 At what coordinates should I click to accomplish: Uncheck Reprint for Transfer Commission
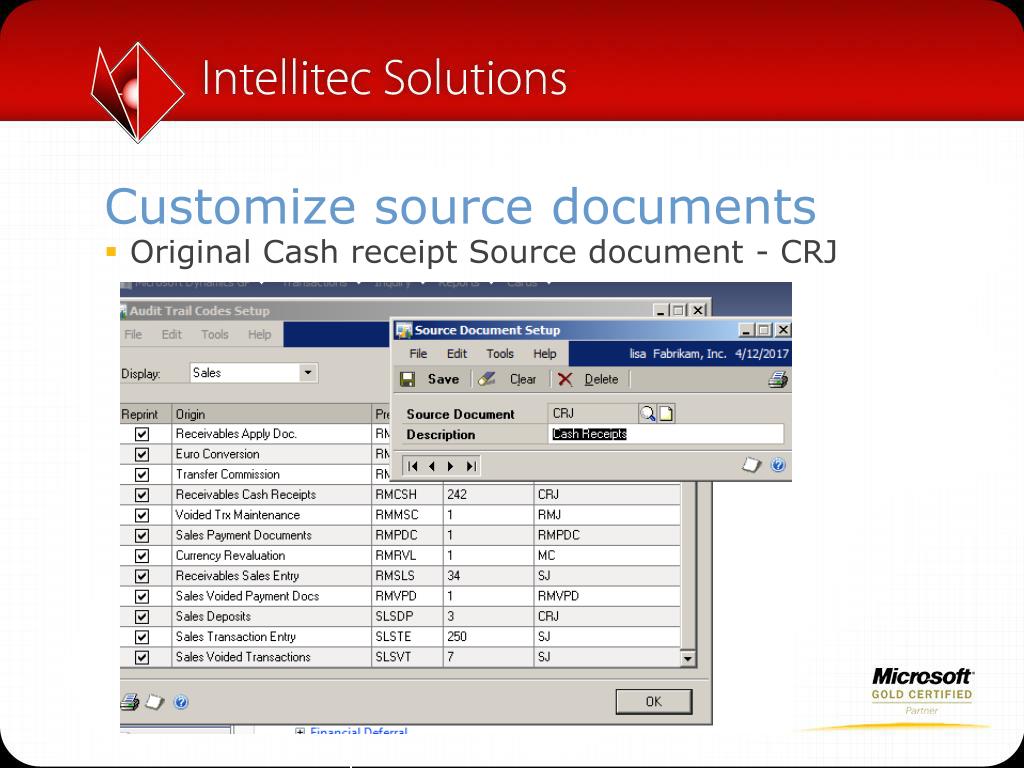click(x=142, y=474)
